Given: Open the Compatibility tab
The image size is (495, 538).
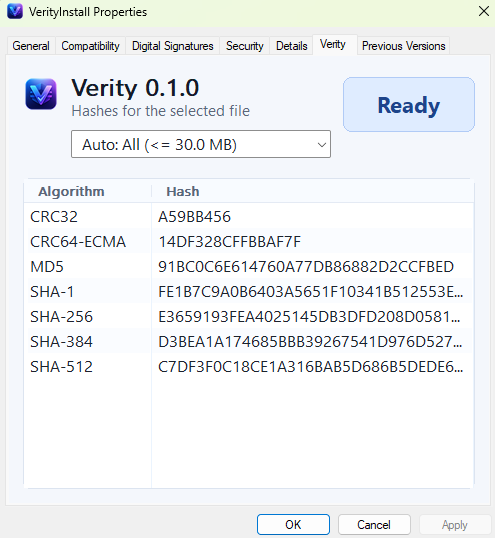Looking at the screenshot, I should pos(90,46).
